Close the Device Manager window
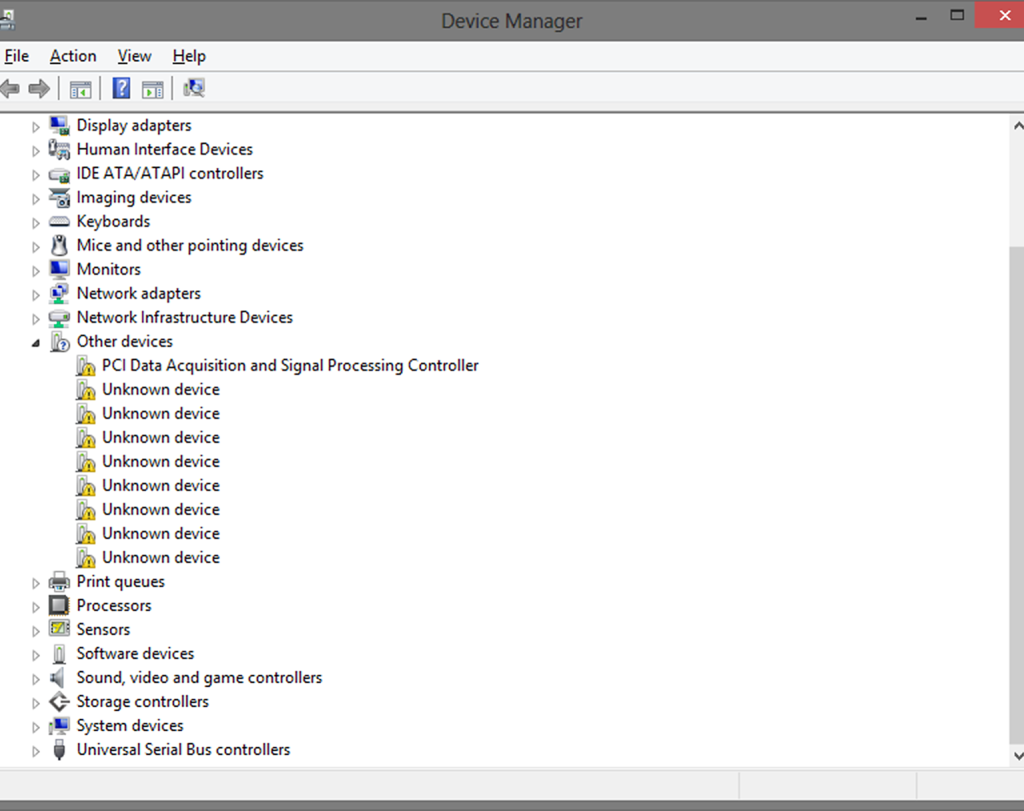 [x=1002, y=16]
